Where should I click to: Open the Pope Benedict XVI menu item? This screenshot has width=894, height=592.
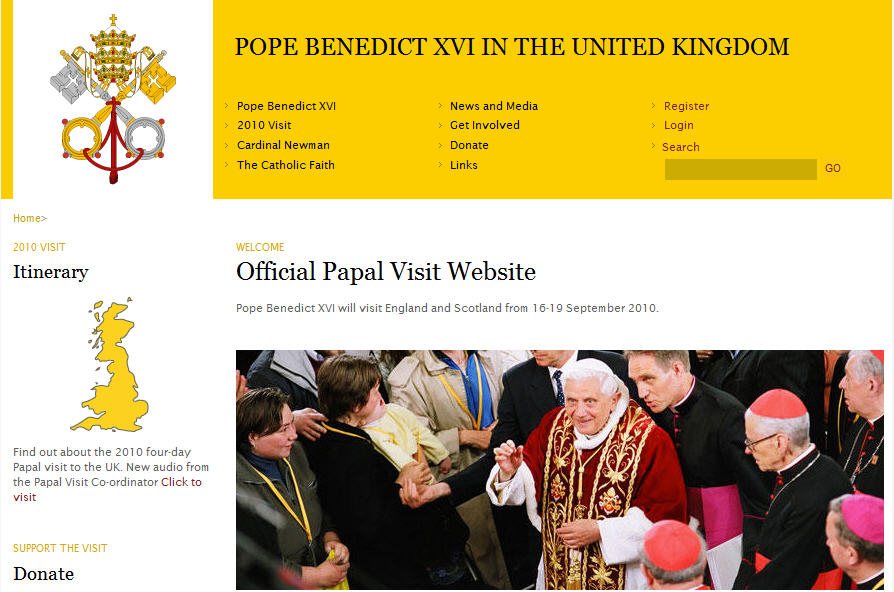coord(286,106)
